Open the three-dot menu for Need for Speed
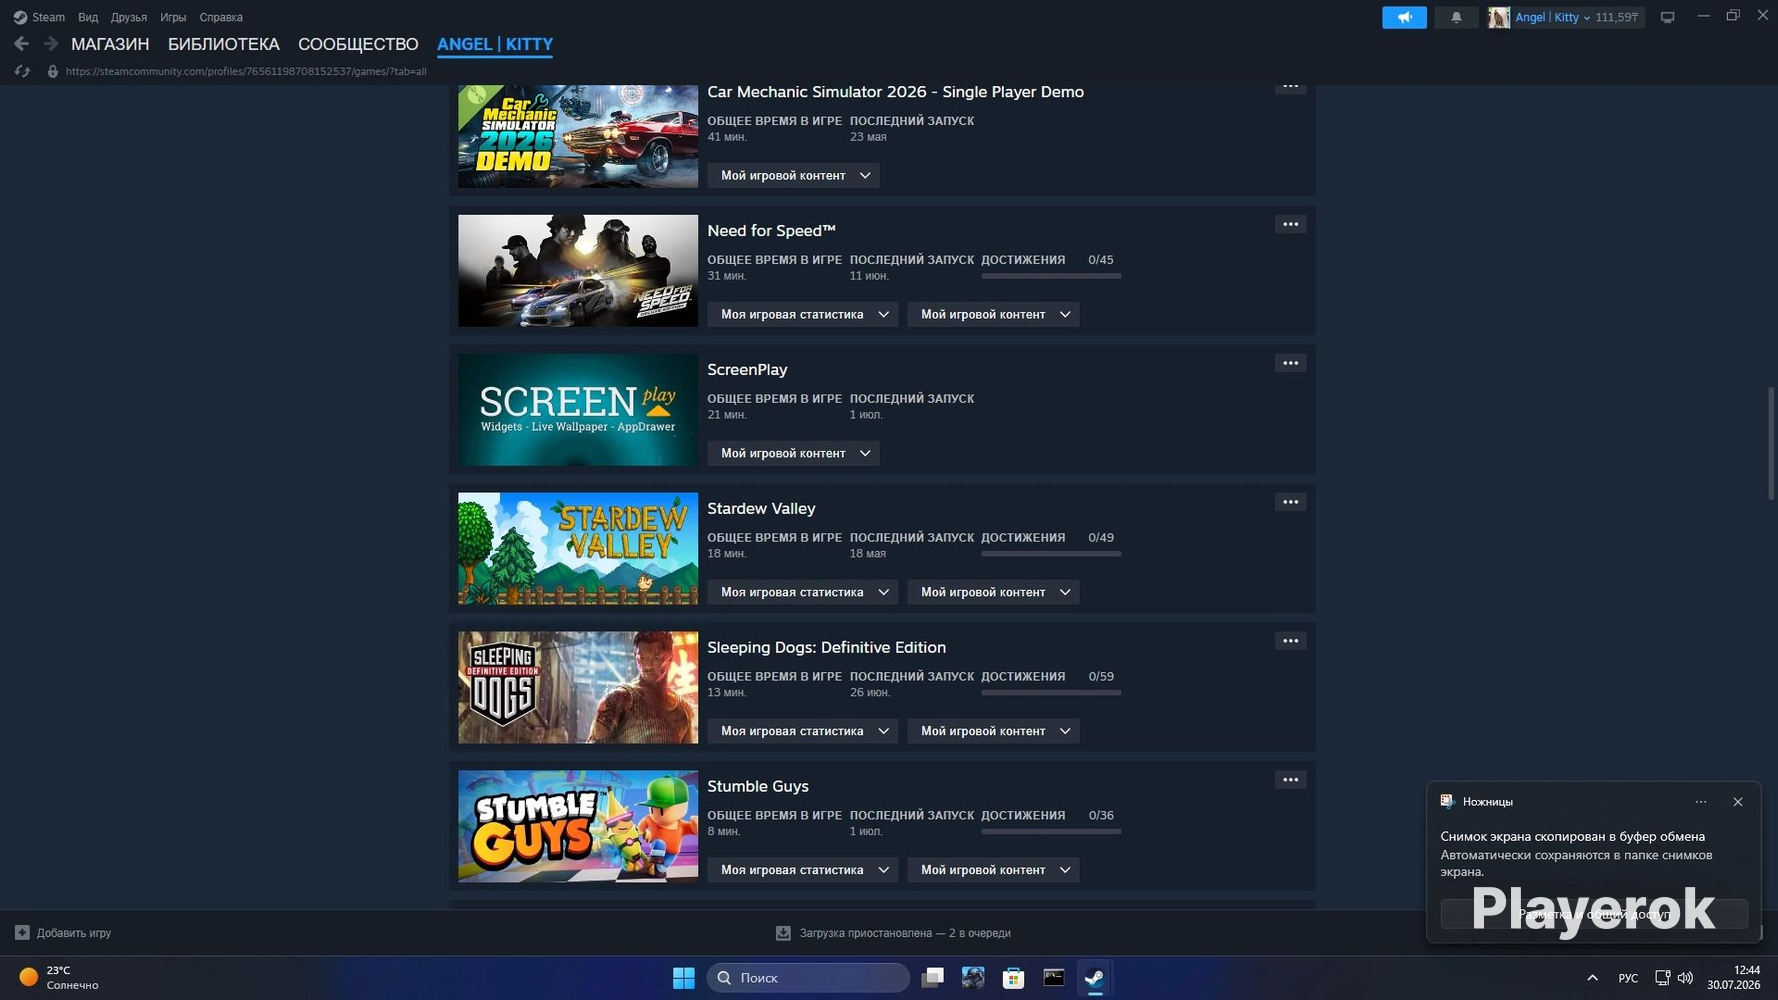Screen dimensions: 1778x1000 pos(1291,224)
